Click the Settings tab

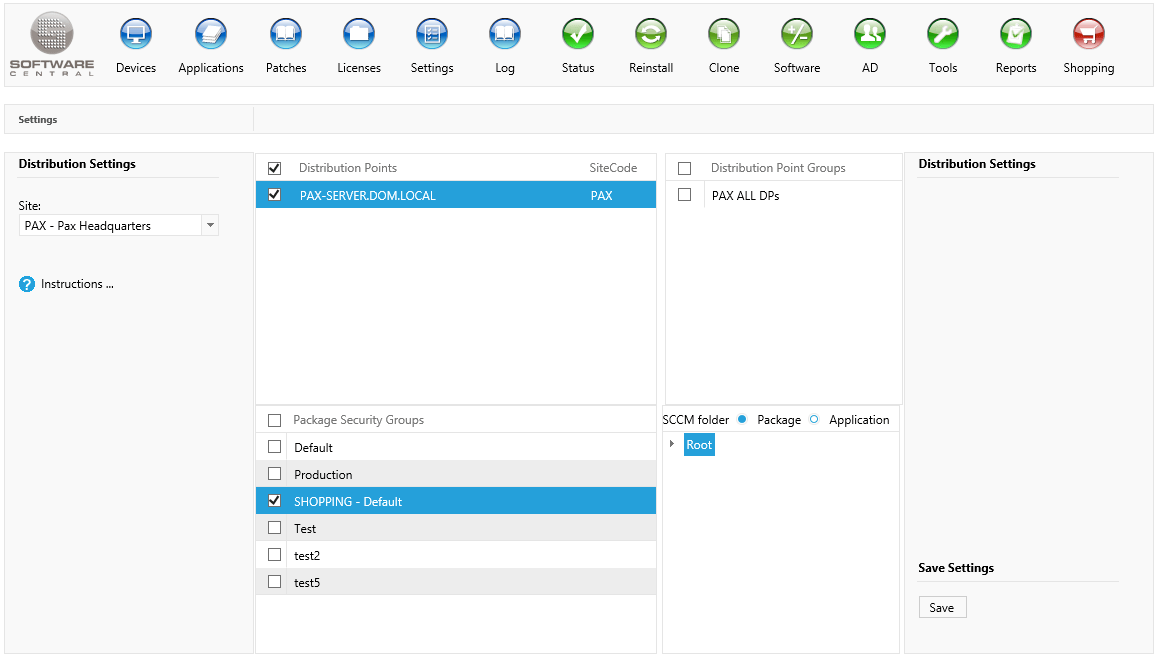(37, 119)
